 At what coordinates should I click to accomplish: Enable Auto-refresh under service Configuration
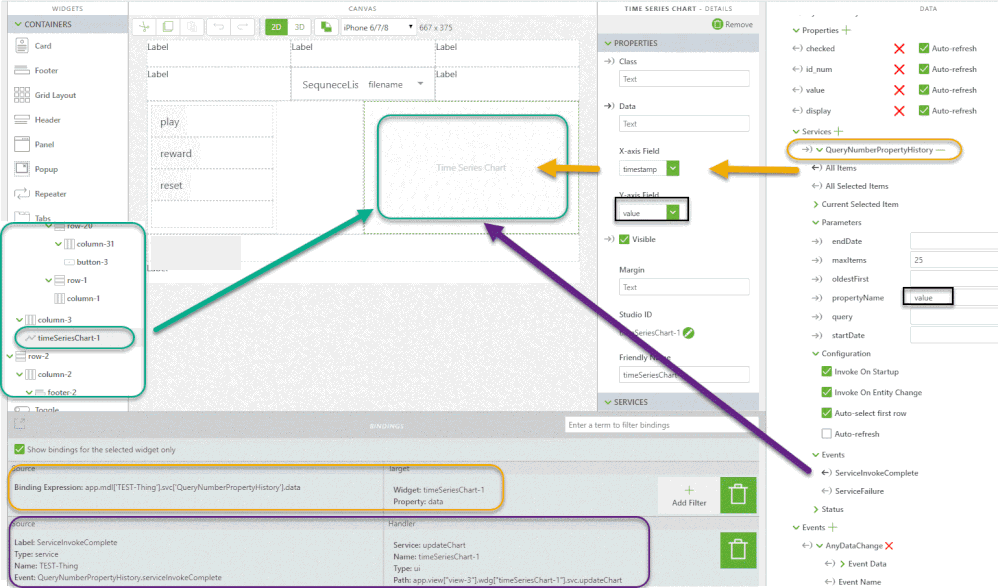pos(827,434)
